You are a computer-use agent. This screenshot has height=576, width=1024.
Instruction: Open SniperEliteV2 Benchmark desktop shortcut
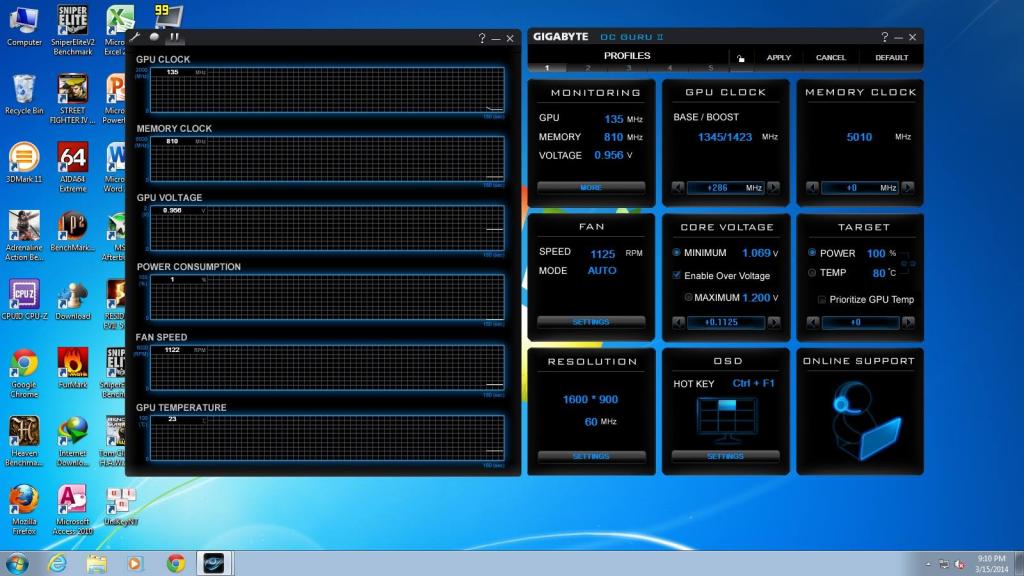point(72,30)
